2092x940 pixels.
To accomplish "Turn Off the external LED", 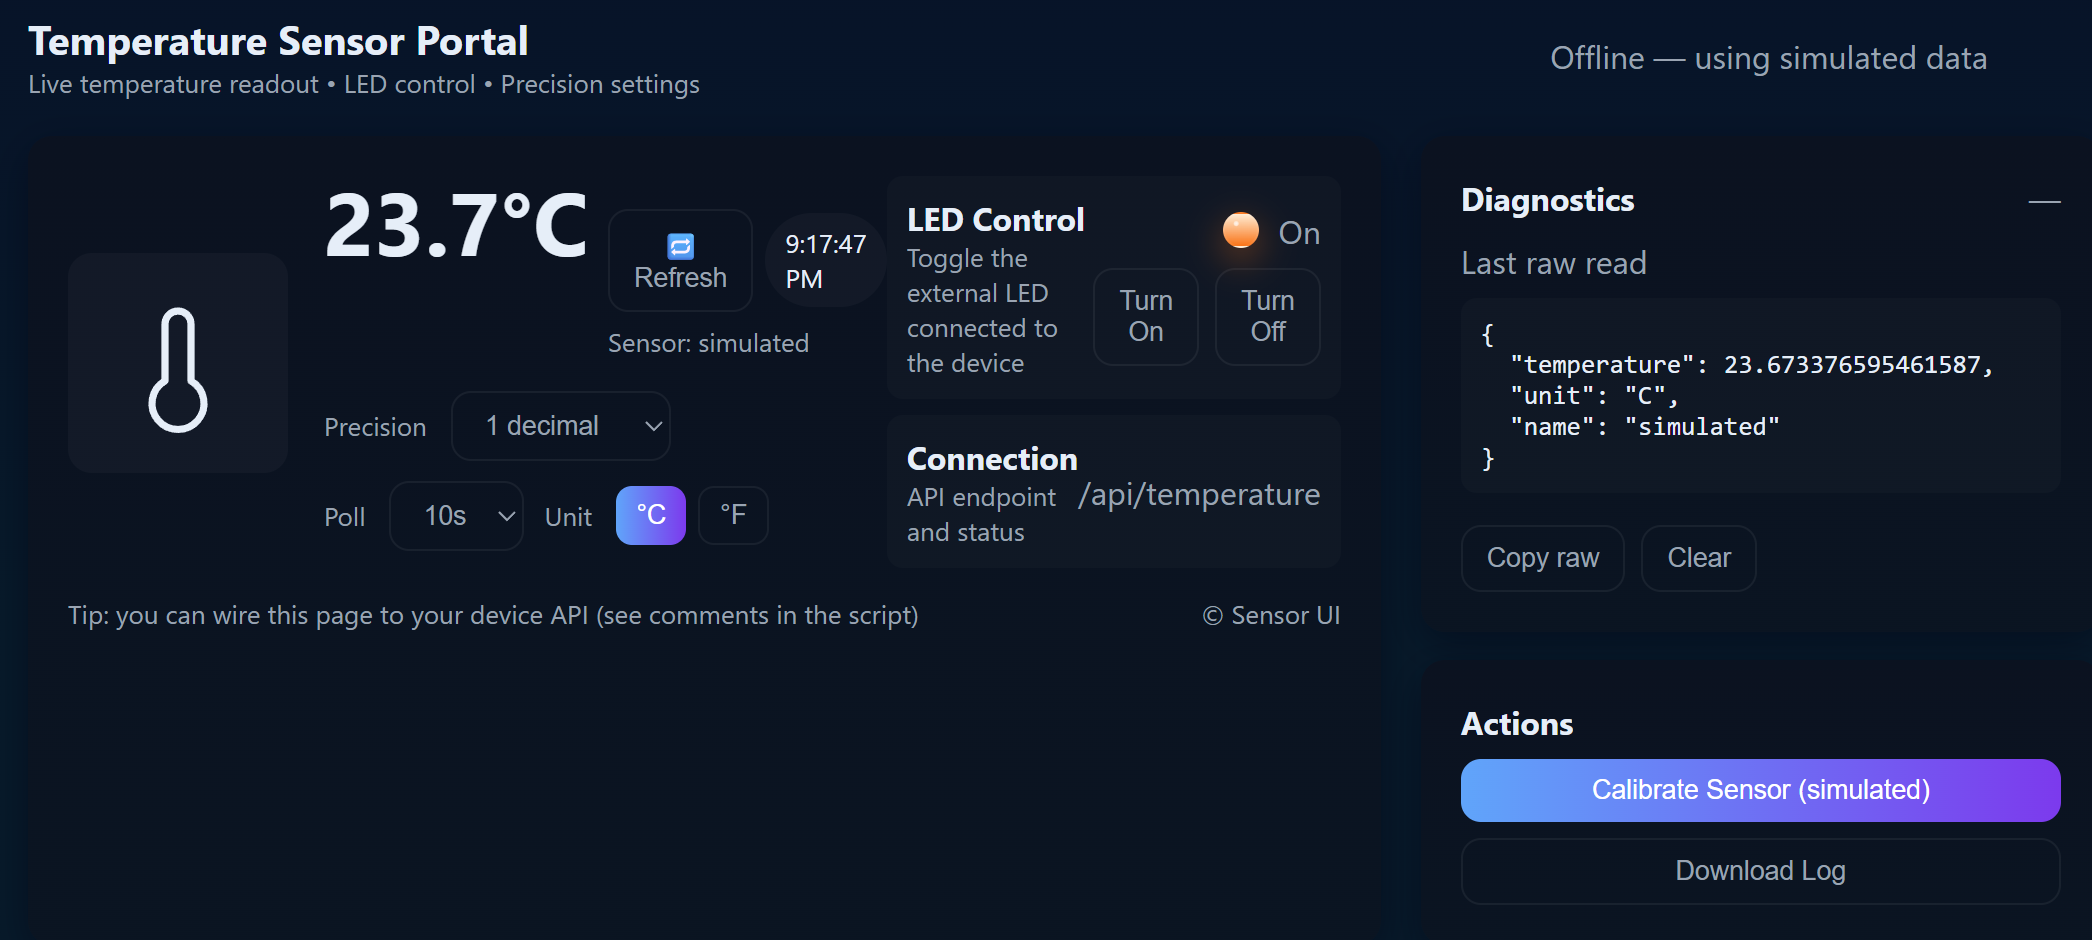I will point(1267,316).
